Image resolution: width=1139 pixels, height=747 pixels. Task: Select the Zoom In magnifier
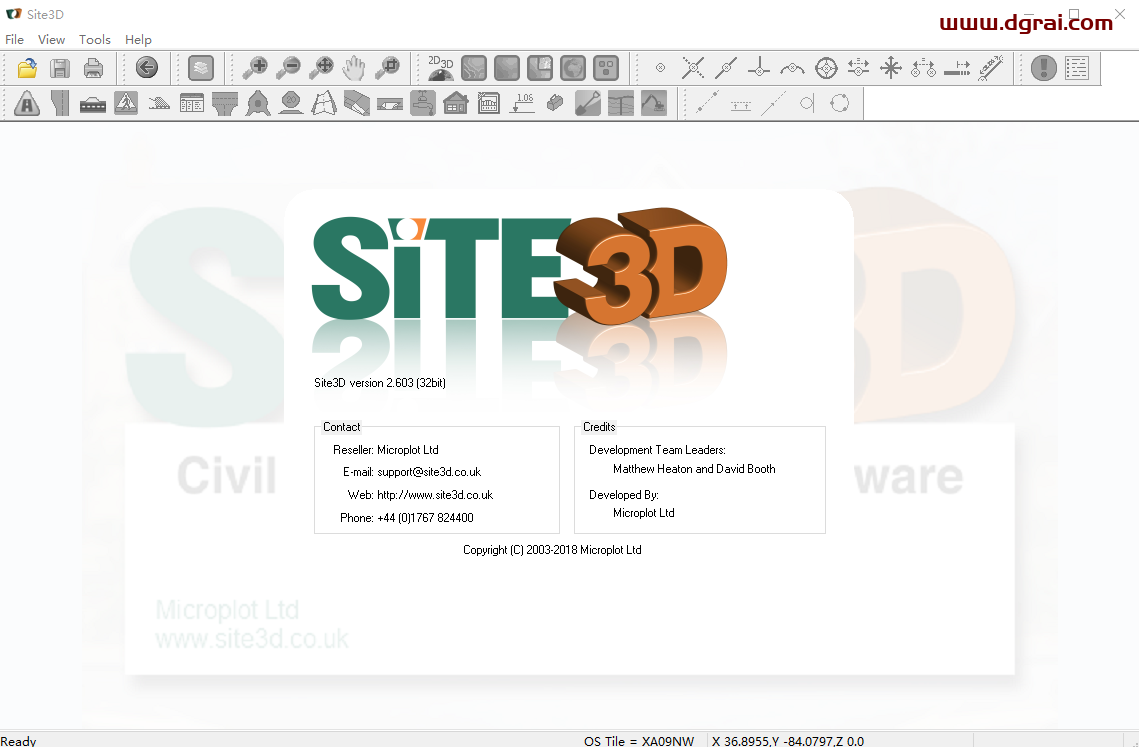tap(255, 68)
